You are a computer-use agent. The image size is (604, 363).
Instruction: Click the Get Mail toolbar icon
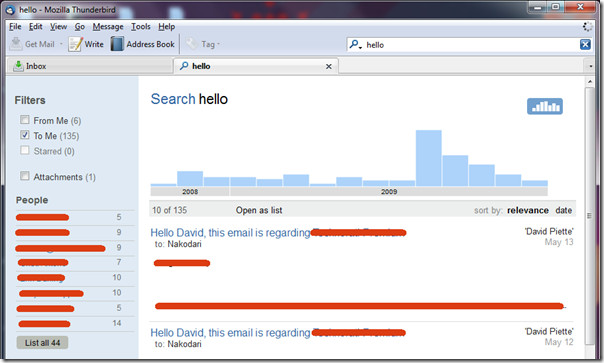(16, 44)
